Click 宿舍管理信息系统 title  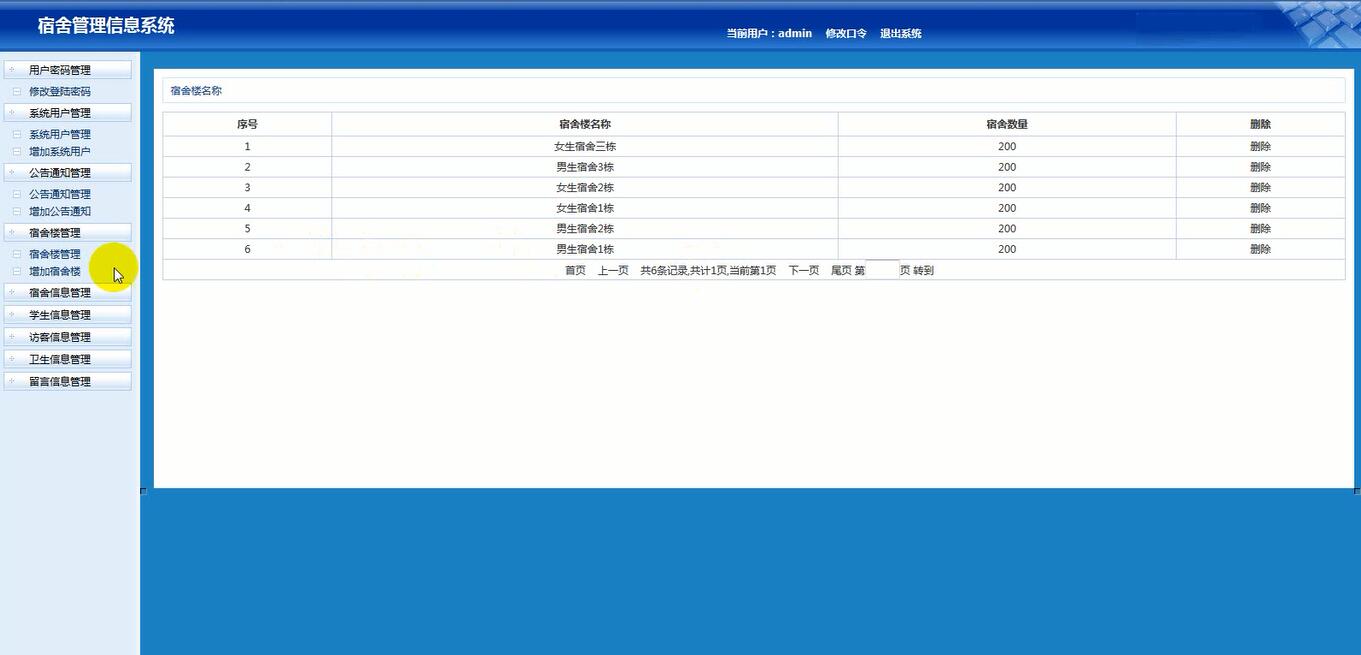point(106,26)
